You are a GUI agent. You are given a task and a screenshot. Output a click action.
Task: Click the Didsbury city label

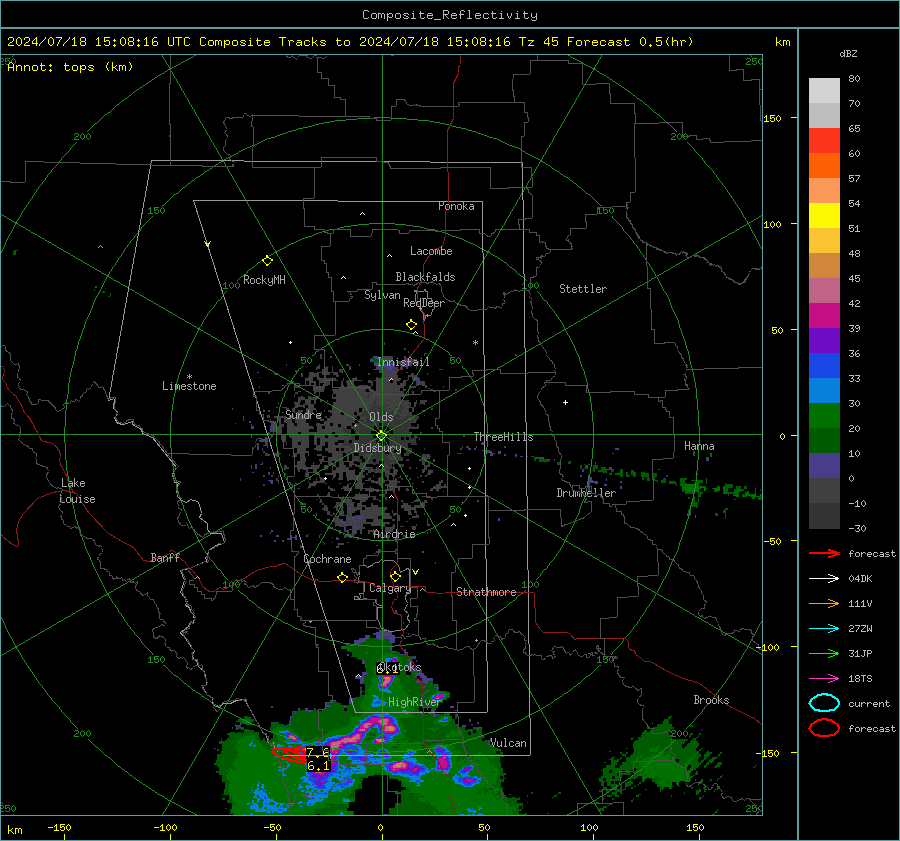pos(377,448)
